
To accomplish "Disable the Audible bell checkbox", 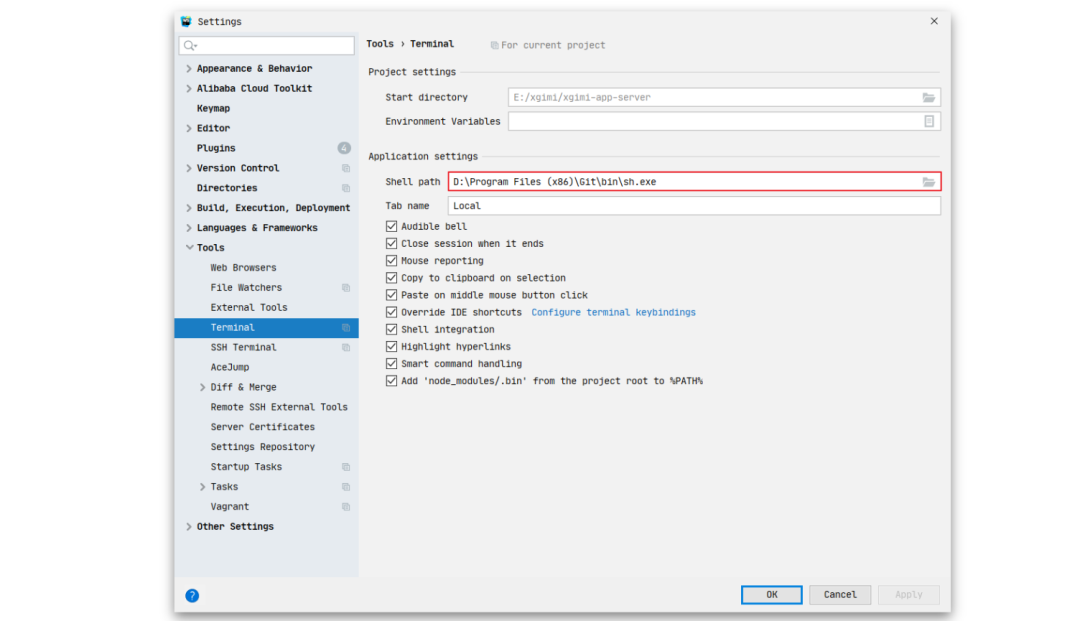I will 392,227.
